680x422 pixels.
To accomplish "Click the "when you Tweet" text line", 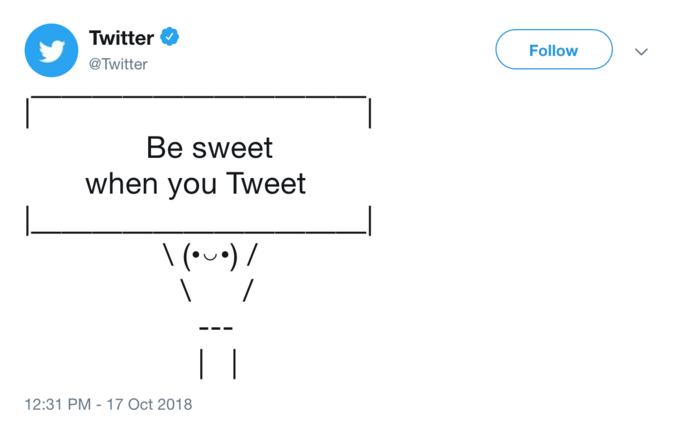I will (x=195, y=185).
